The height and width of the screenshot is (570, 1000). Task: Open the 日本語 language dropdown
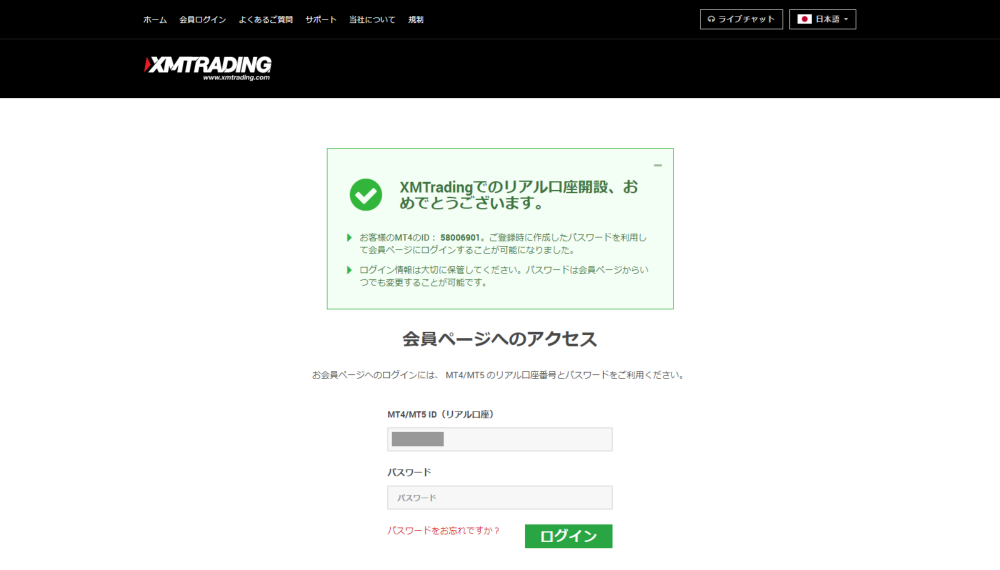(x=823, y=19)
